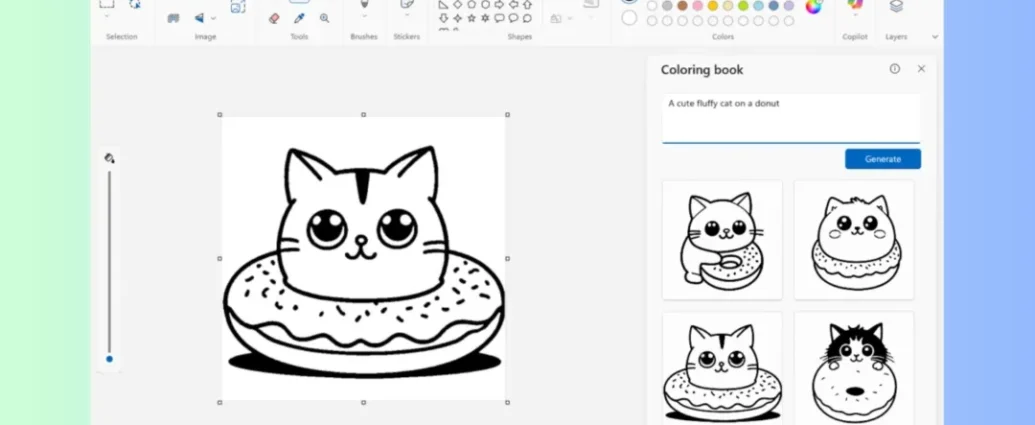
Task: Click the Flip image icon
Action: point(199,18)
